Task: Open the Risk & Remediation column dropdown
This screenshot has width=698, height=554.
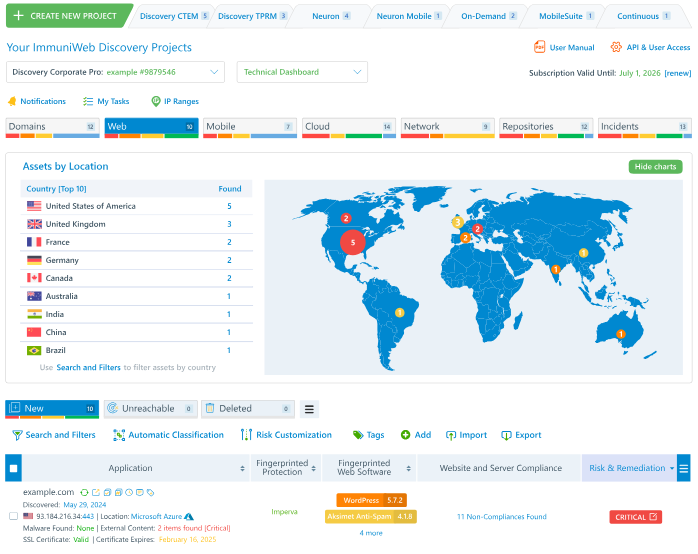Action: 672,468
